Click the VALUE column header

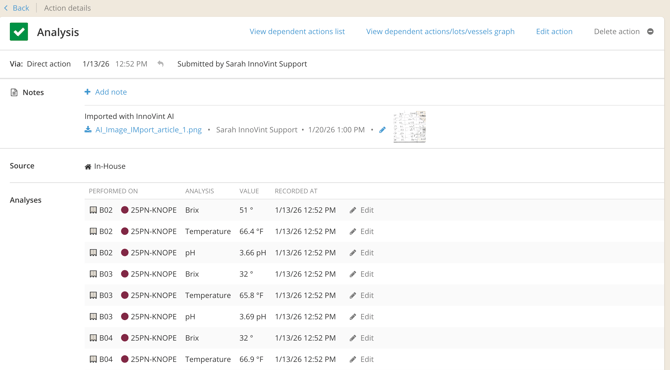click(249, 191)
